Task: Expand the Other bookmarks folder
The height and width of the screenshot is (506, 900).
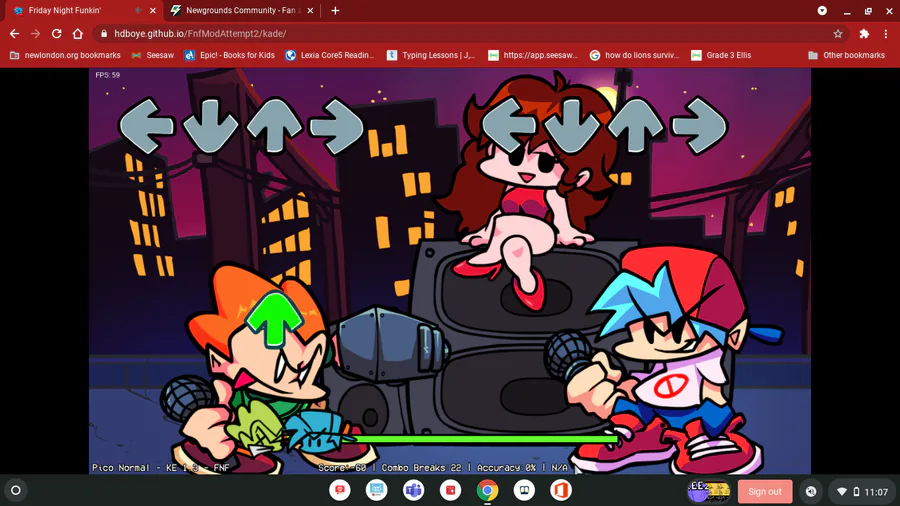Action: tap(847, 55)
